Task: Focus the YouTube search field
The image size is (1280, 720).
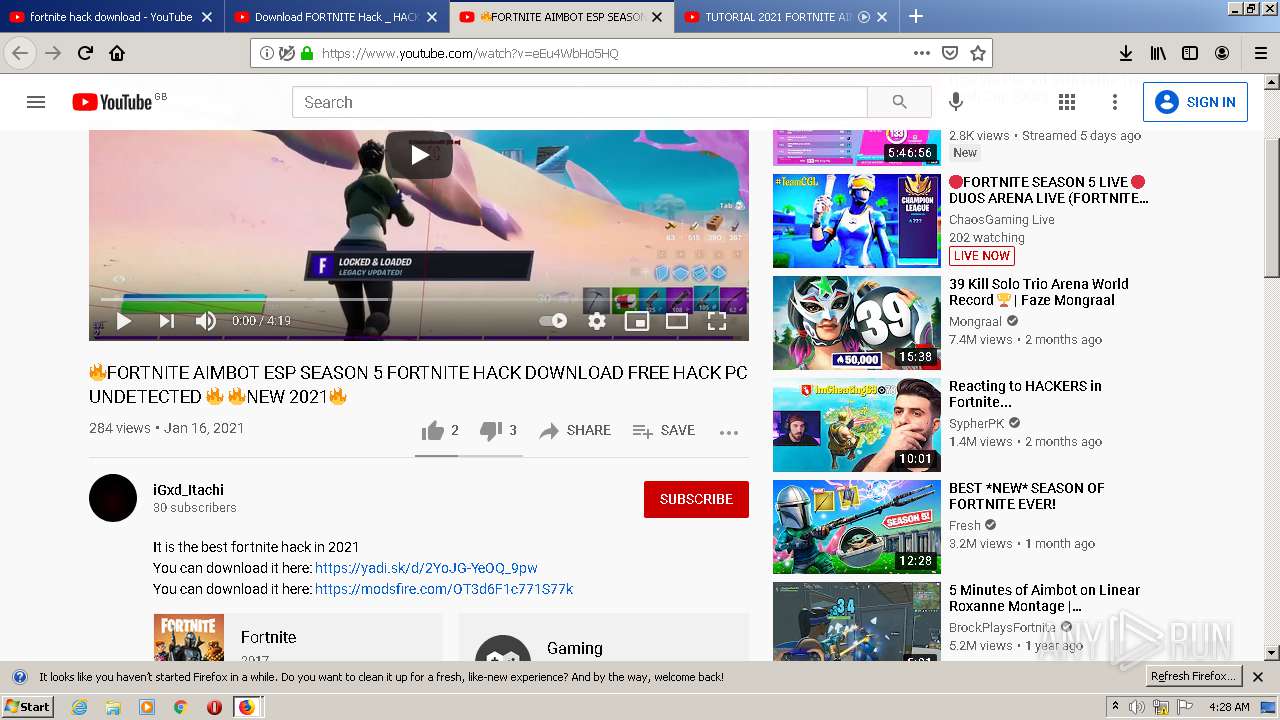Action: (x=580, y=102)
